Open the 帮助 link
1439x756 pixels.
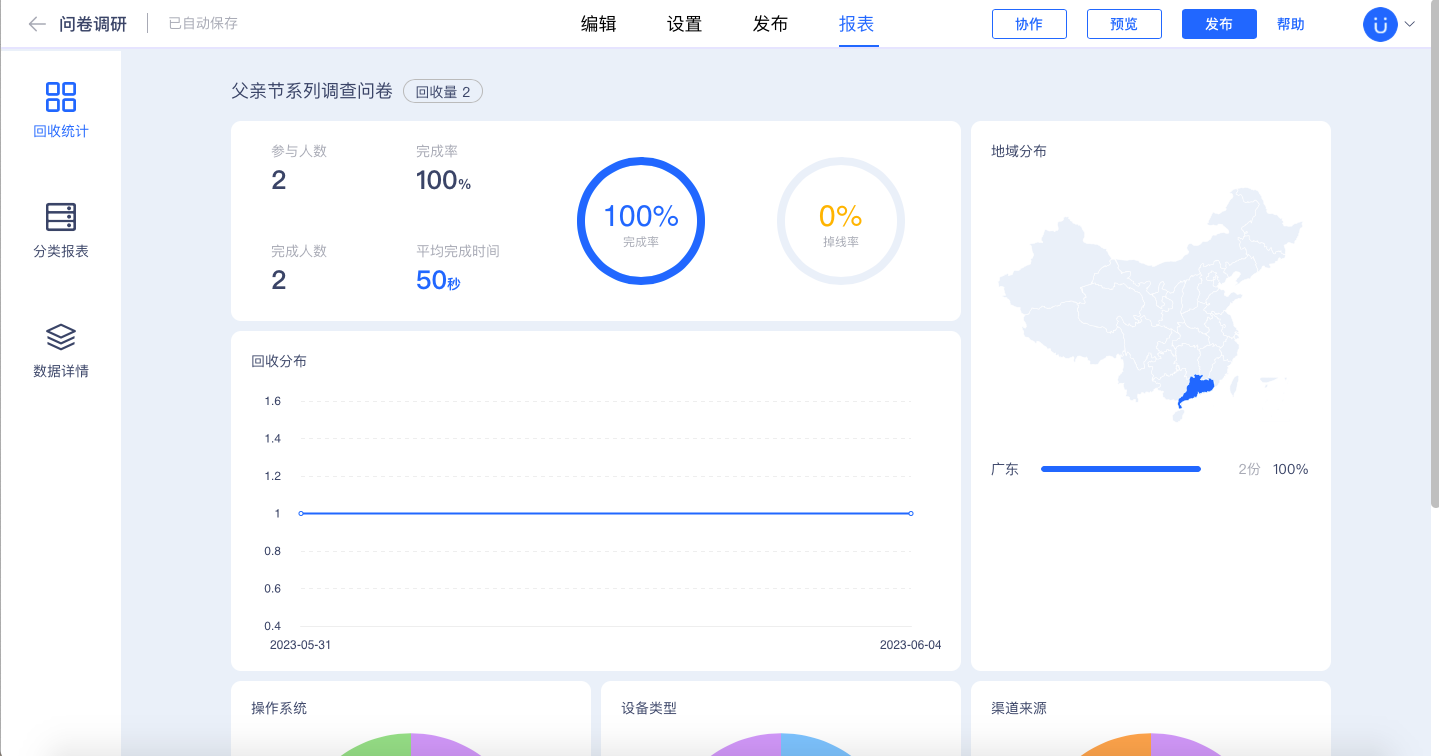pos(1291,24)
